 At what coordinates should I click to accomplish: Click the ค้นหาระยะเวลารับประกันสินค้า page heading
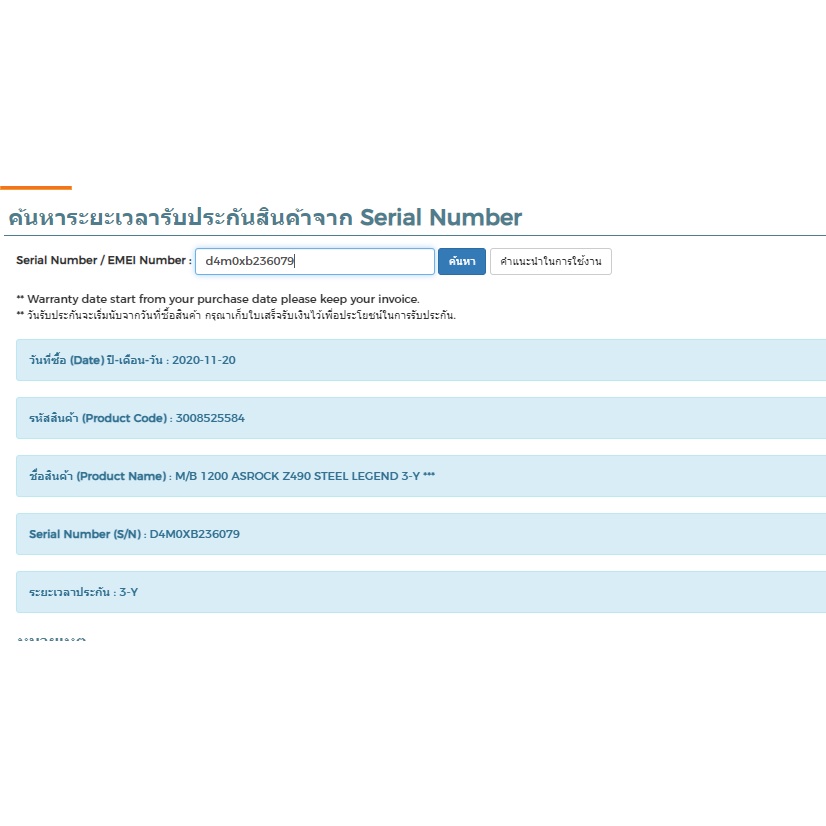[x=265, y=217]
